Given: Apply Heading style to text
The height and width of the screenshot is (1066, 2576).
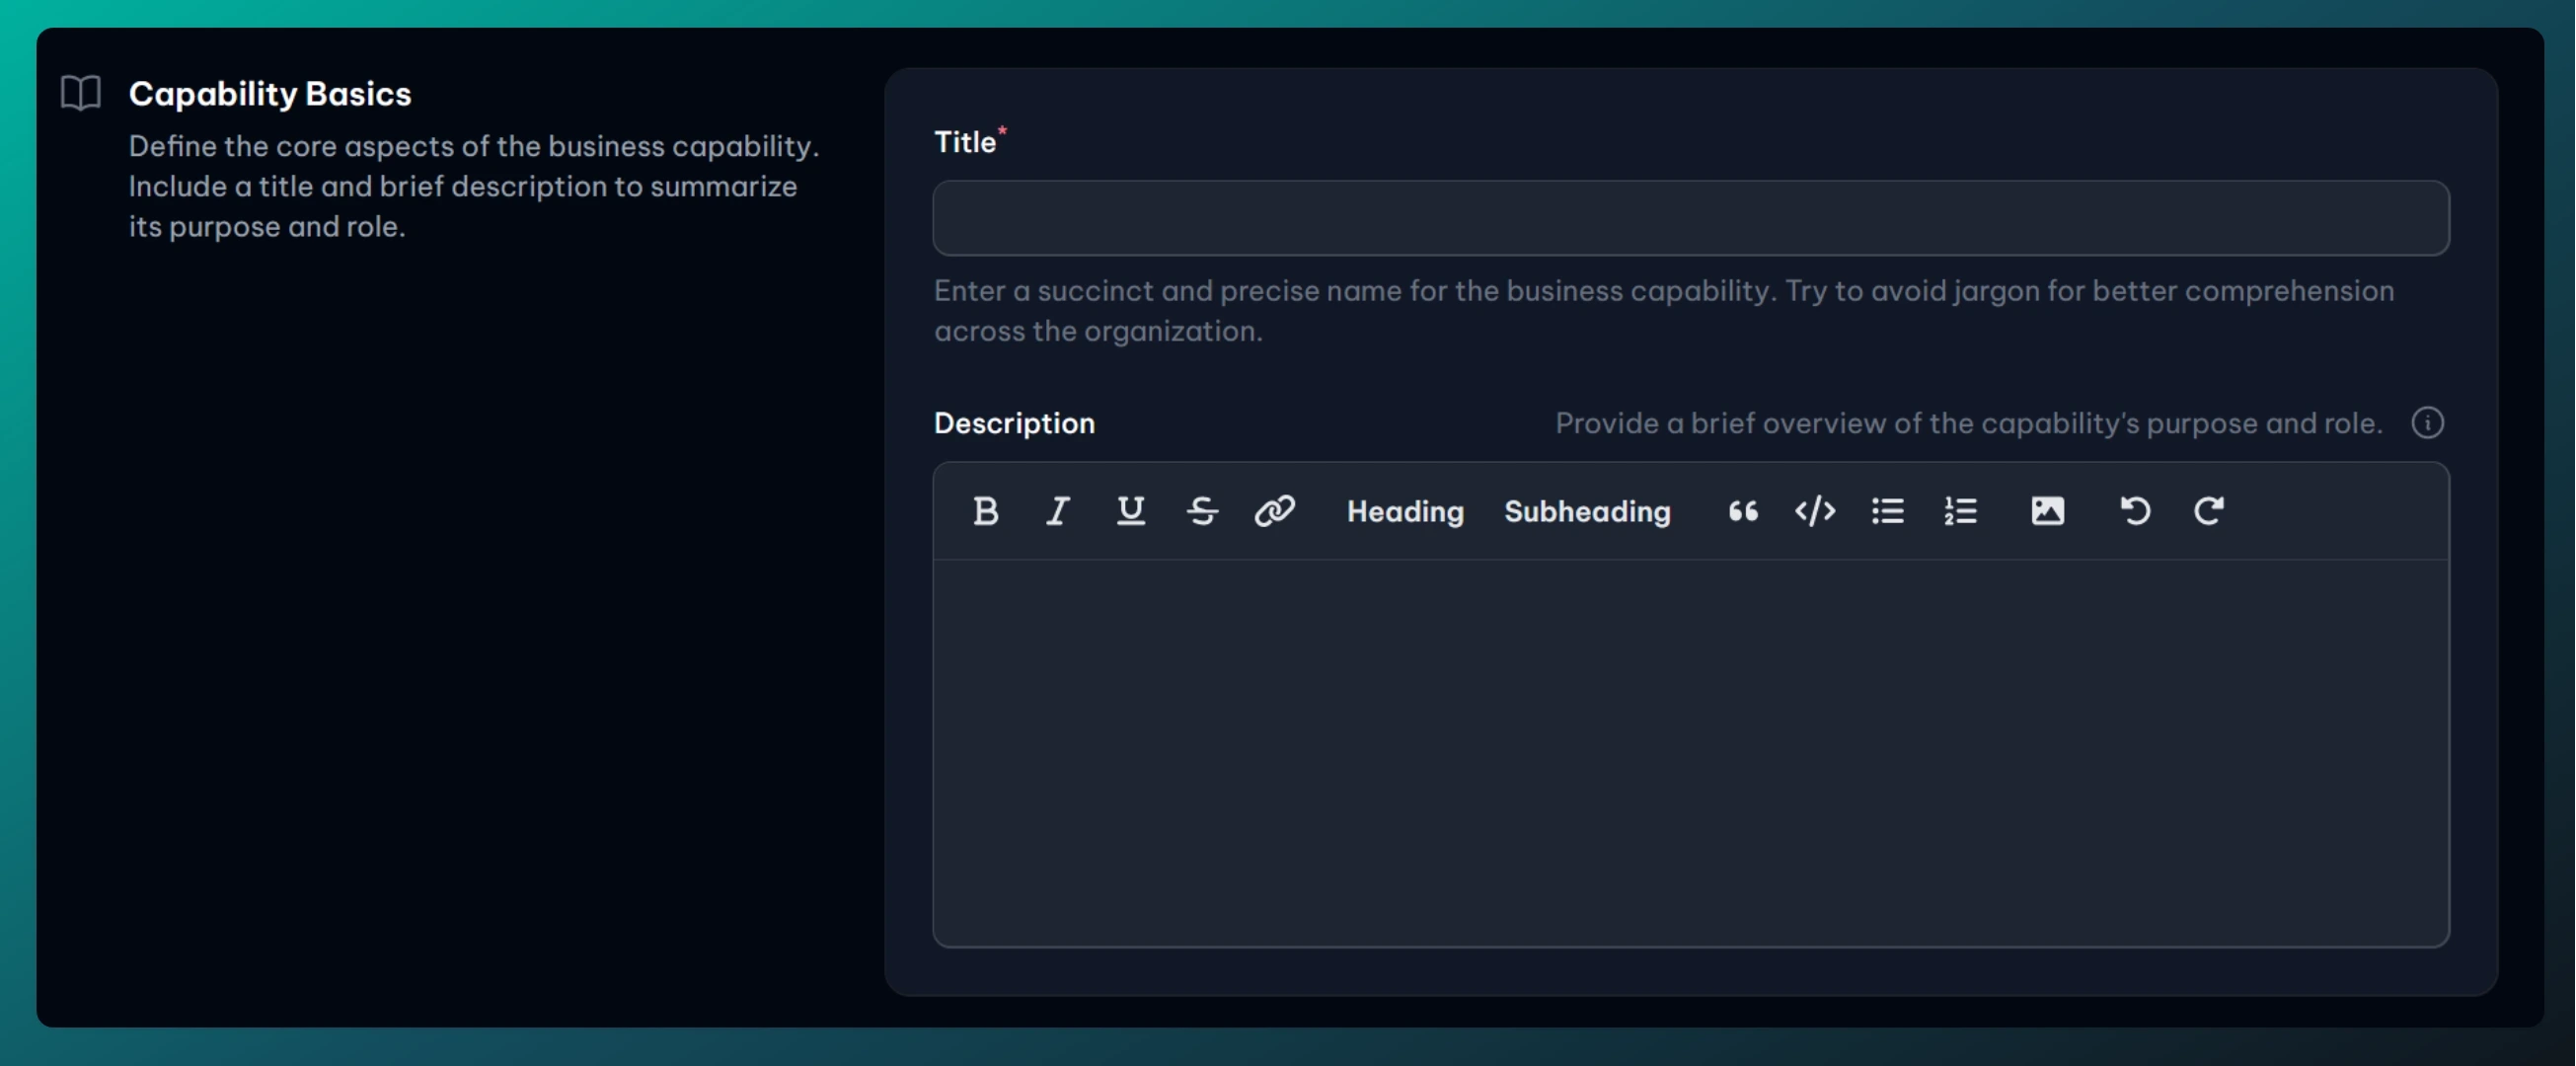Looking at the screenshot, I should click(x=1405, y=511).
